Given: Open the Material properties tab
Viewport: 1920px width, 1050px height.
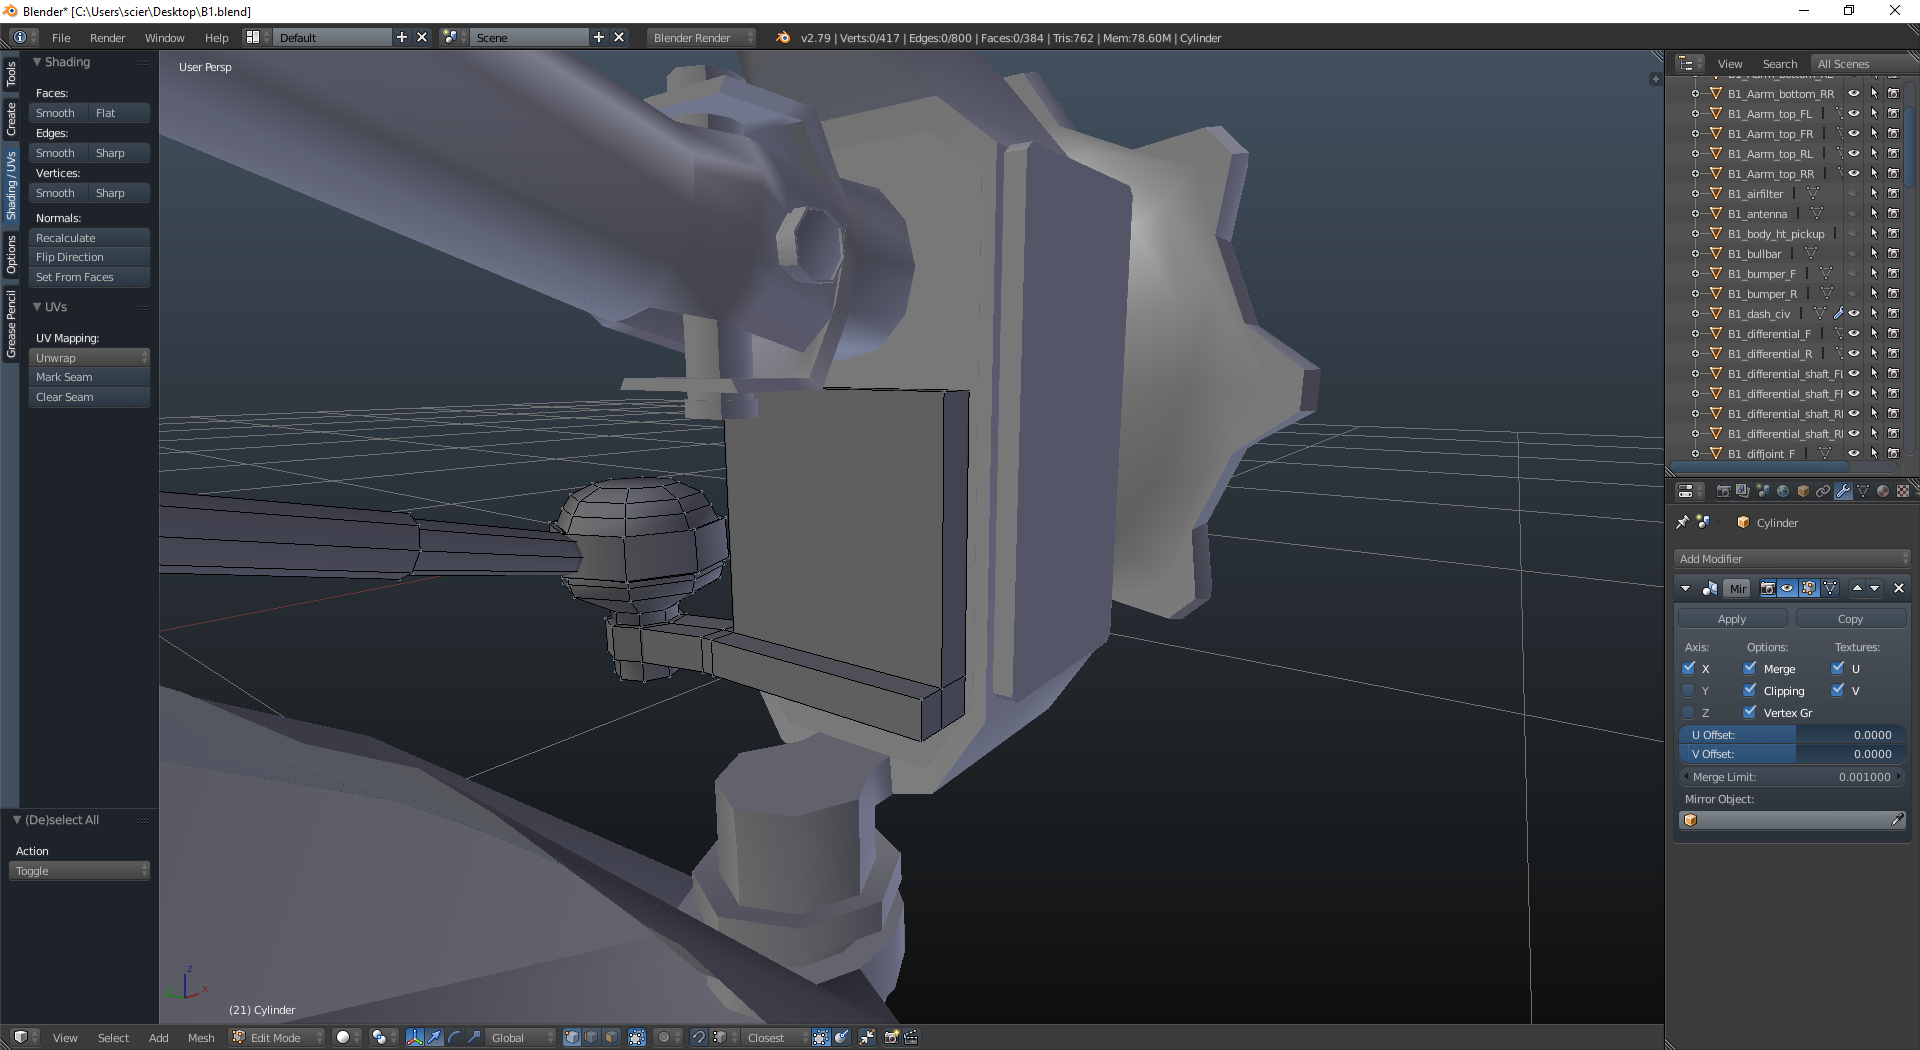Looking at the screenshot, I should click(1883, 491).
